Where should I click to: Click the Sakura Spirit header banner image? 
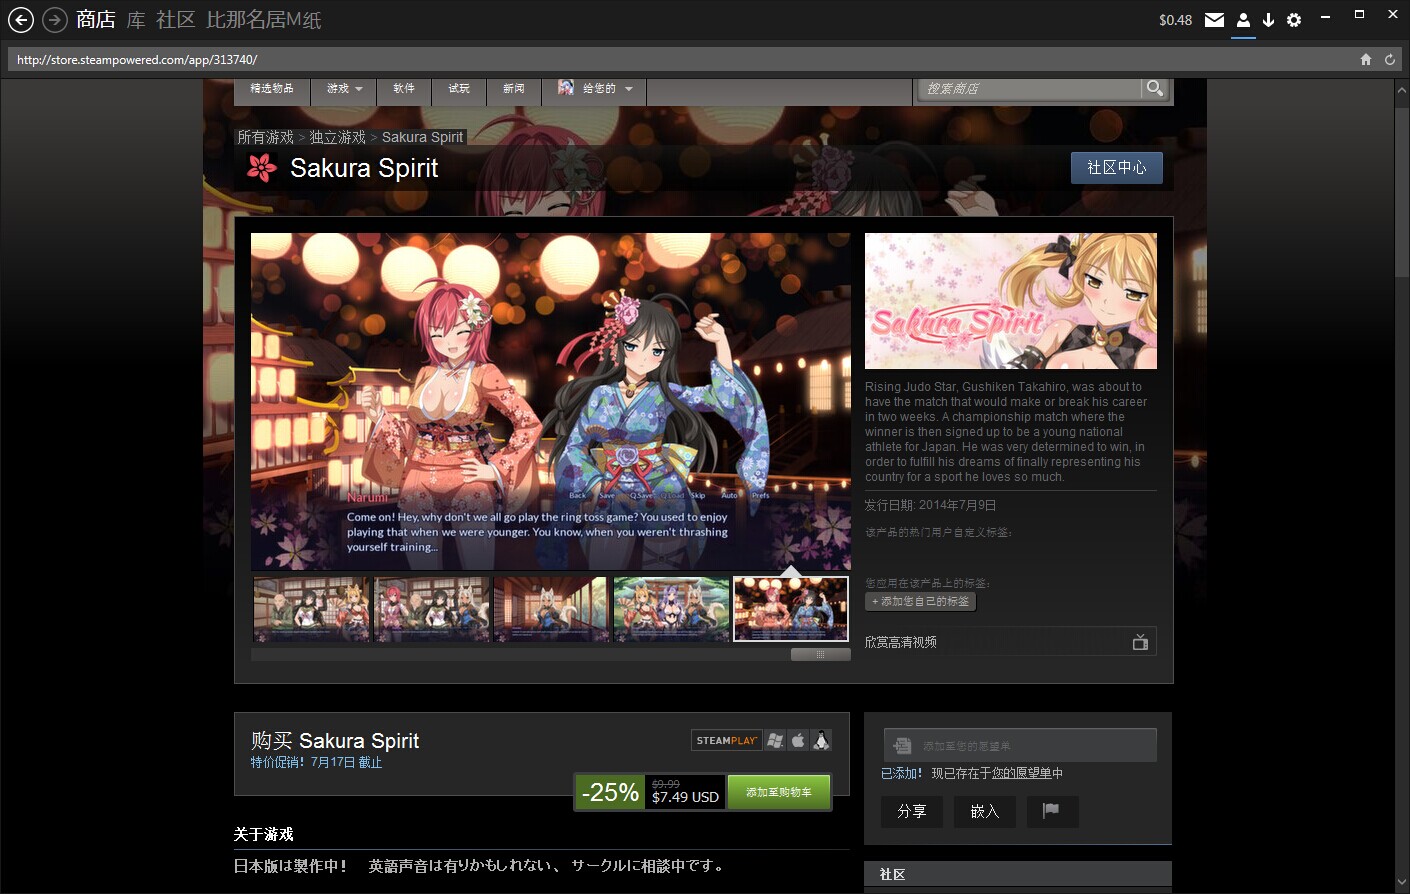(1010, 301)
